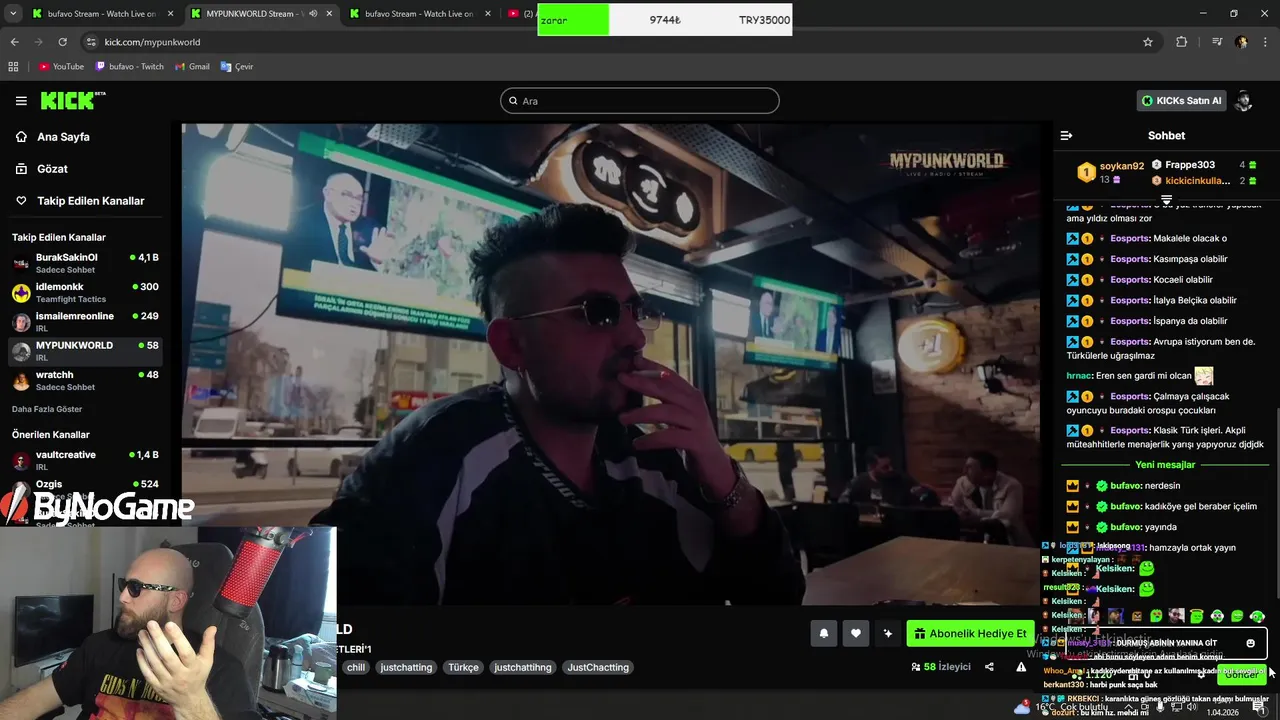Expand the gift leaderboard down arrow
1280x720 pixels.
[1166, 200]
